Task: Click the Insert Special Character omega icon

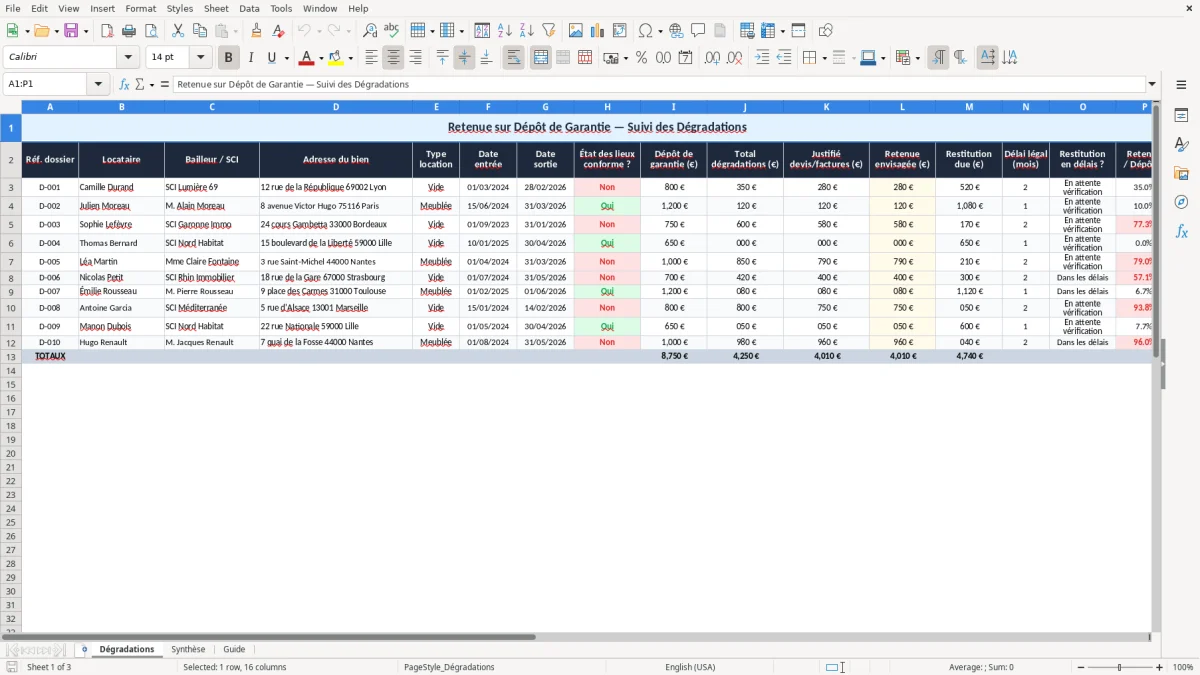Action: (x=645, y=31)
